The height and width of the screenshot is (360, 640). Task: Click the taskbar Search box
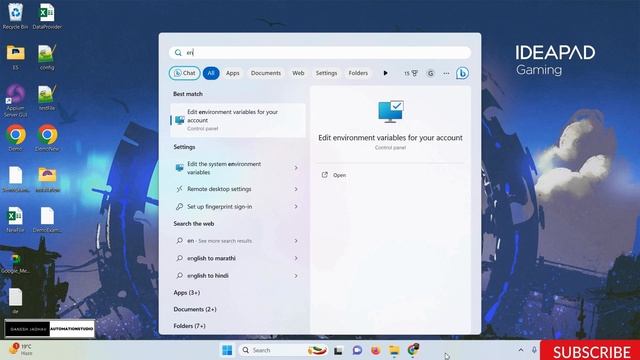point(282,350)
